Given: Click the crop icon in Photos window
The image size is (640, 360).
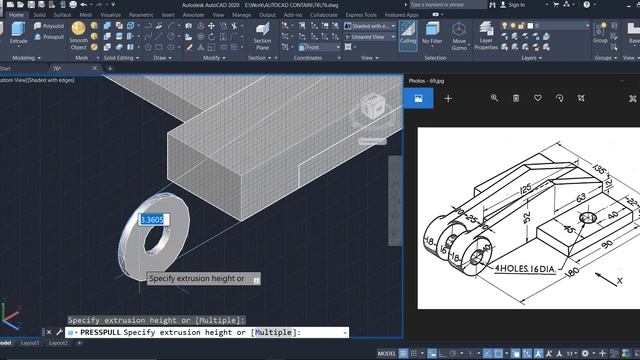Looking at the screenshot, I should (x=581, y=98).
